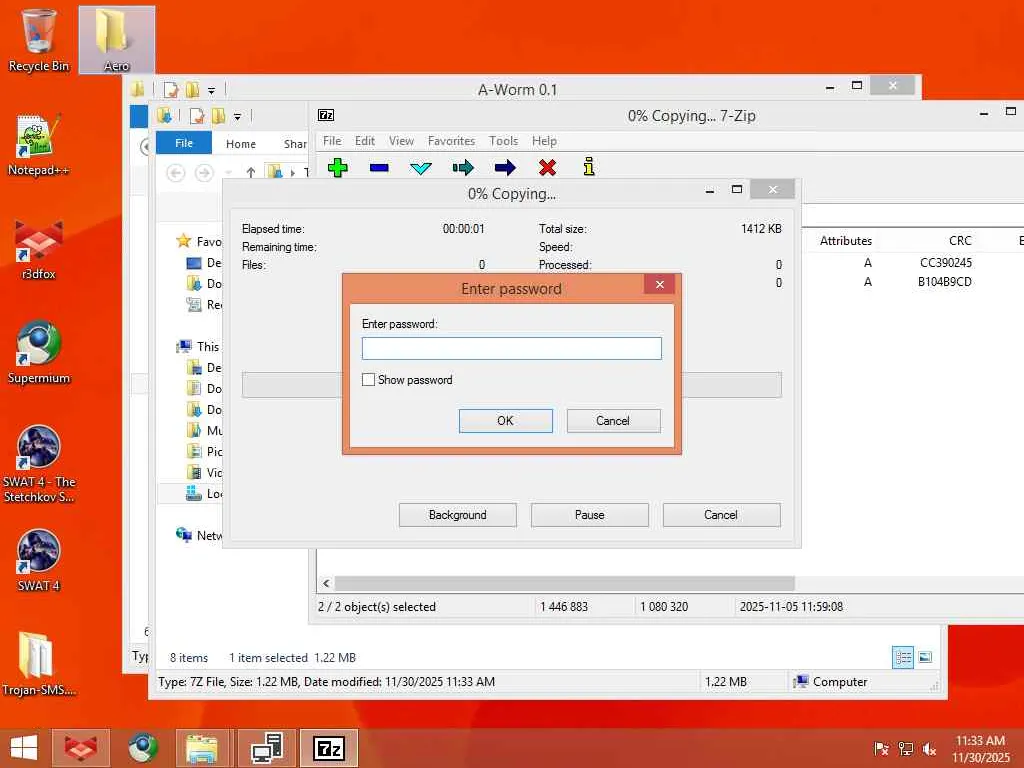The height and width of the screenshot is (768, 1024).
Task: Select the Notepad++ desktop shortcut
Action: coord(39,145)
